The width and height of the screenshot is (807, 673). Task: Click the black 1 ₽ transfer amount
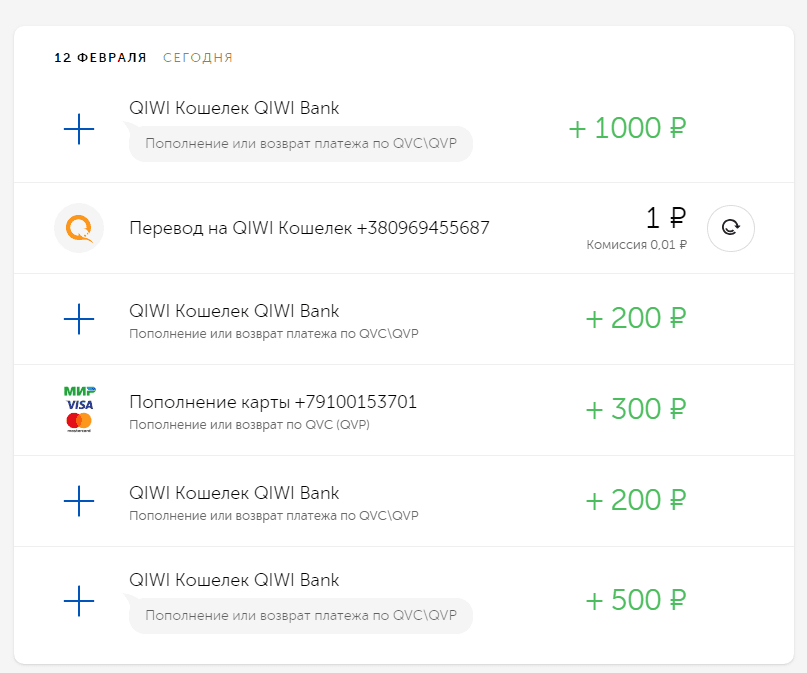665,218
